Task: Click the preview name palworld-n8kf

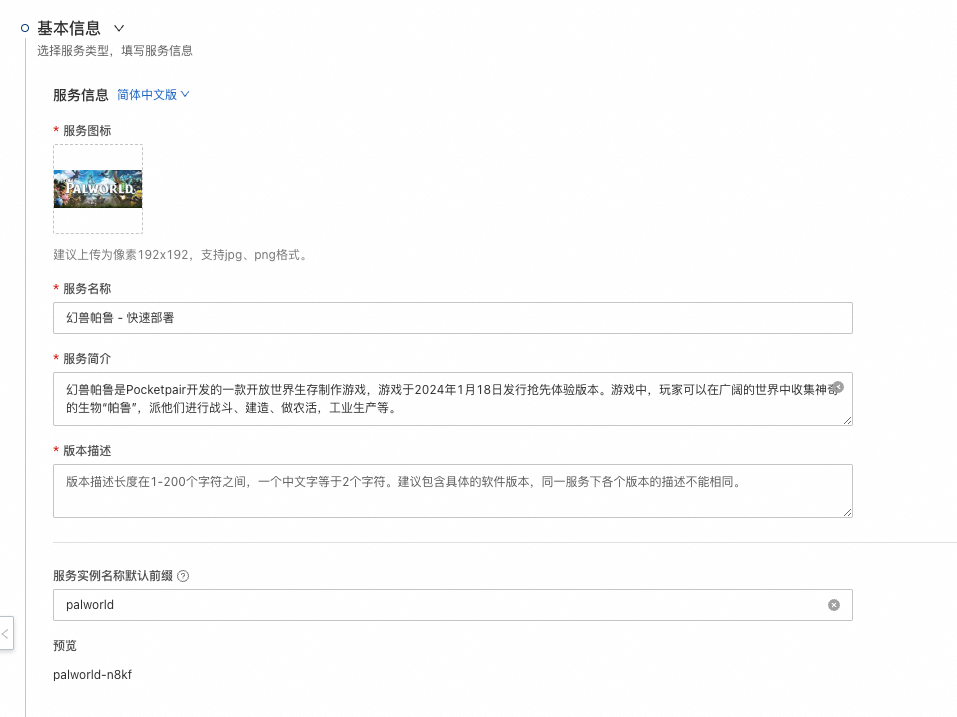Action: pos(92,675)
